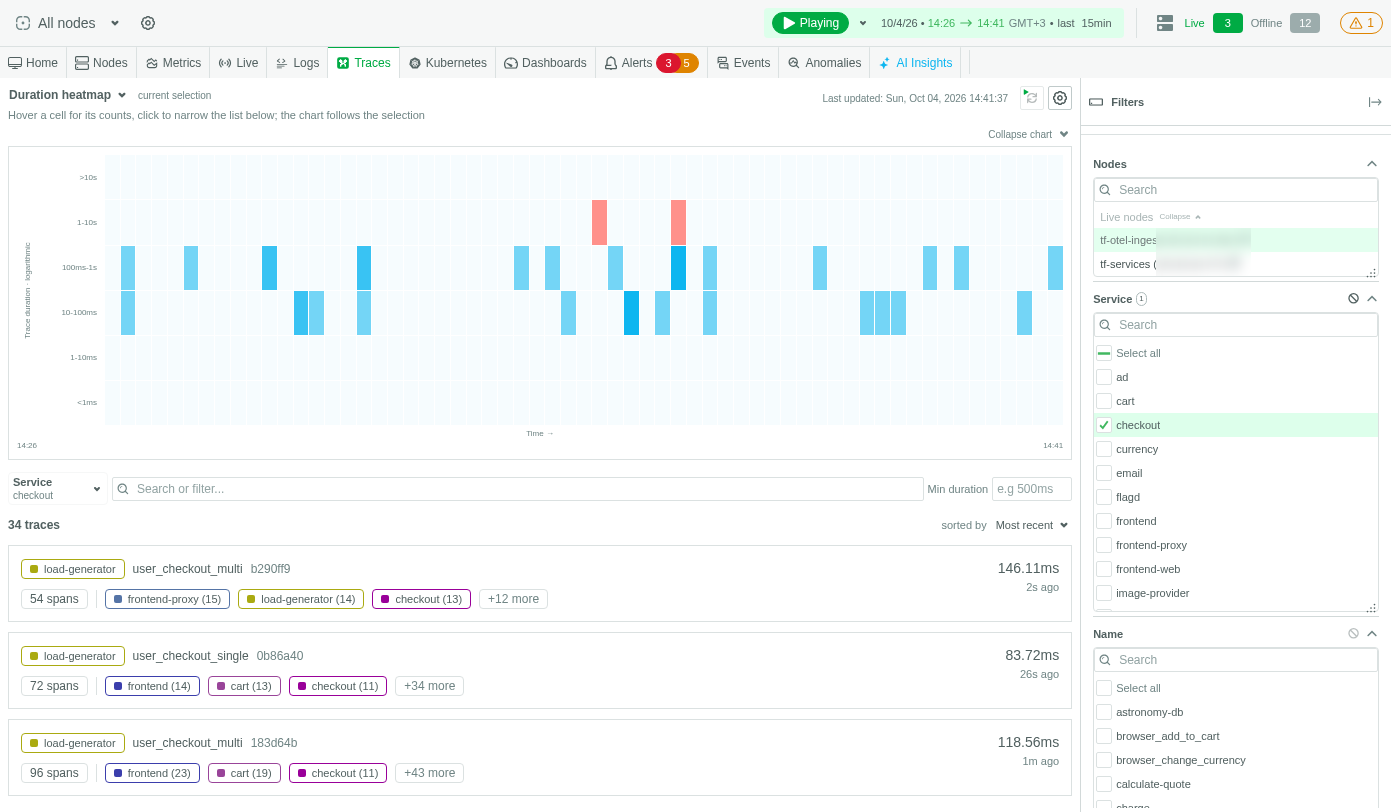Viewport: 1391px width, 812px height.
Task: Pause live updates with the Playing button
Action: point(810,23)
